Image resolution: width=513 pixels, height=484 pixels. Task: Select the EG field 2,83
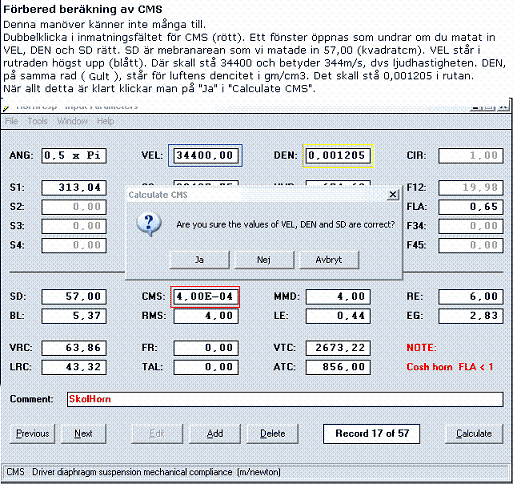[x=471, y=316]
